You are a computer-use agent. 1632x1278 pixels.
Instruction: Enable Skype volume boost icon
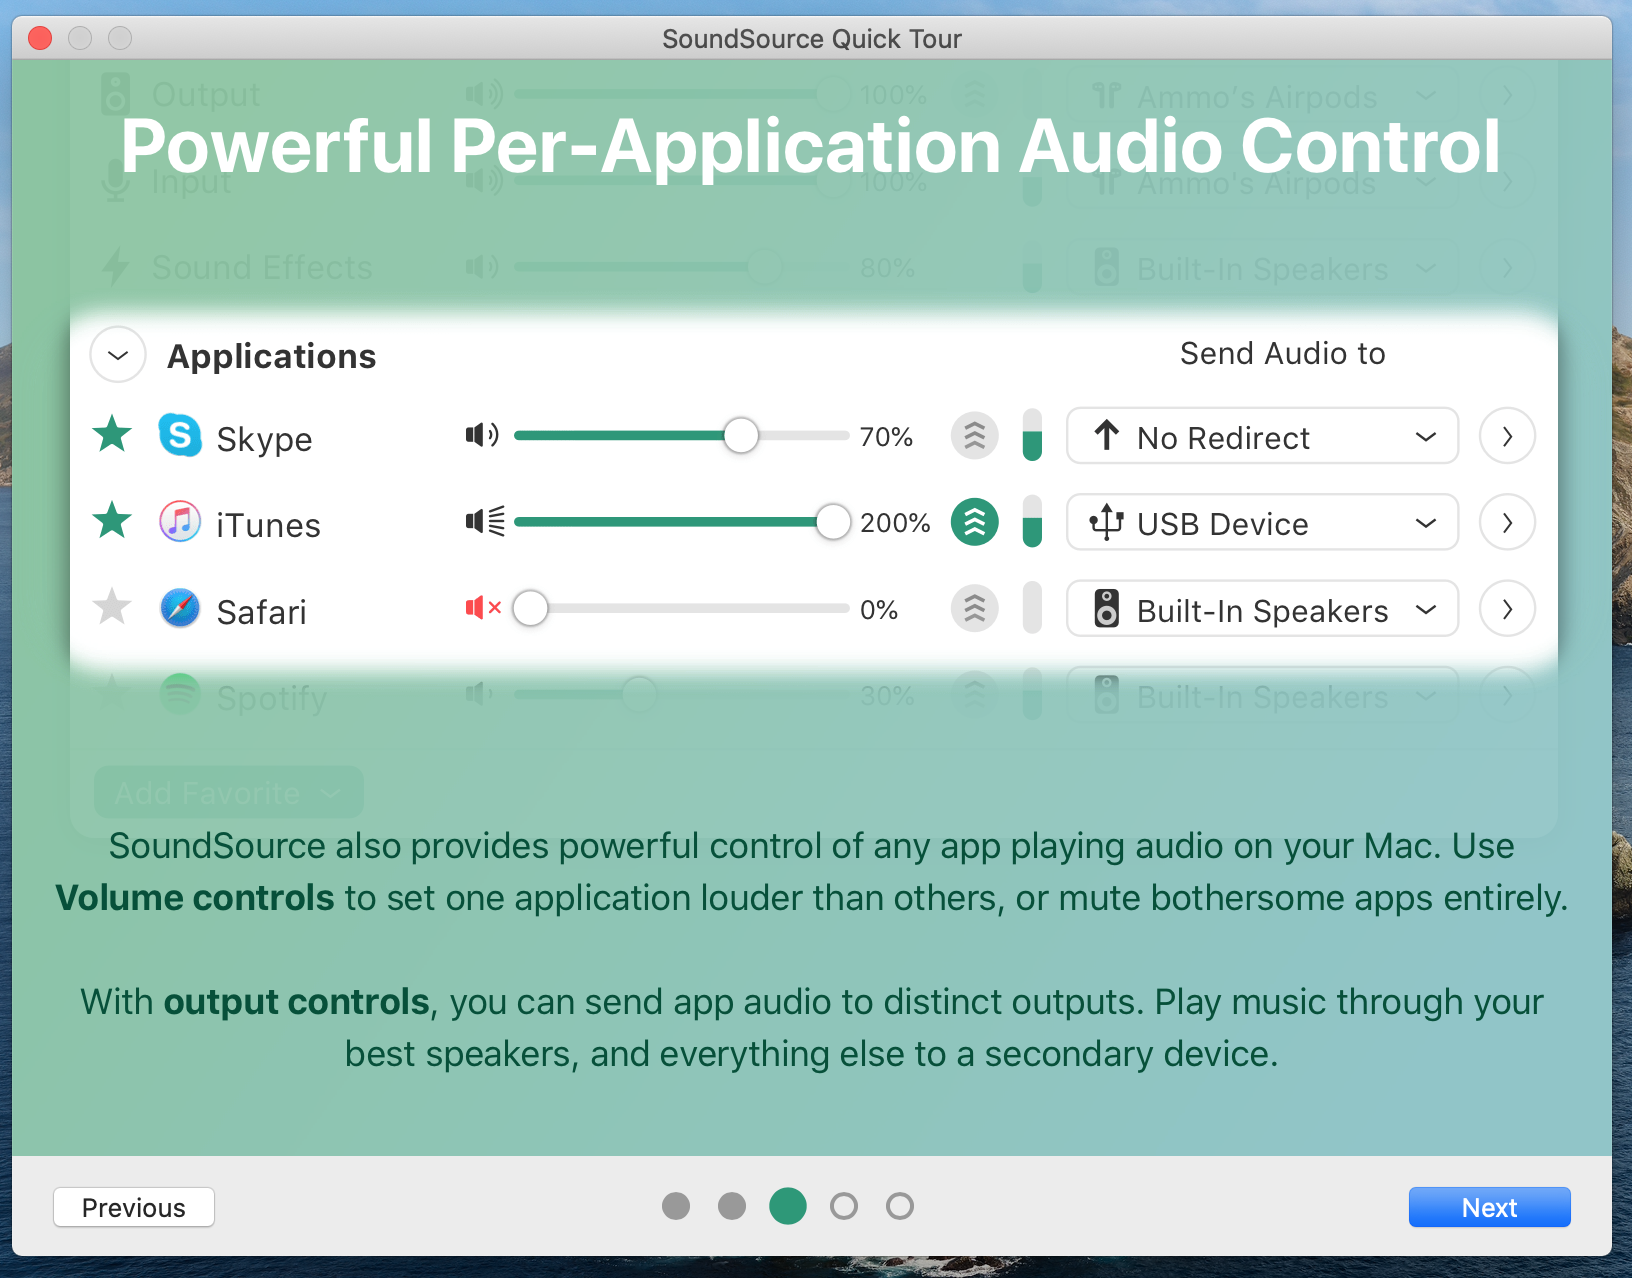coord(975,435)
